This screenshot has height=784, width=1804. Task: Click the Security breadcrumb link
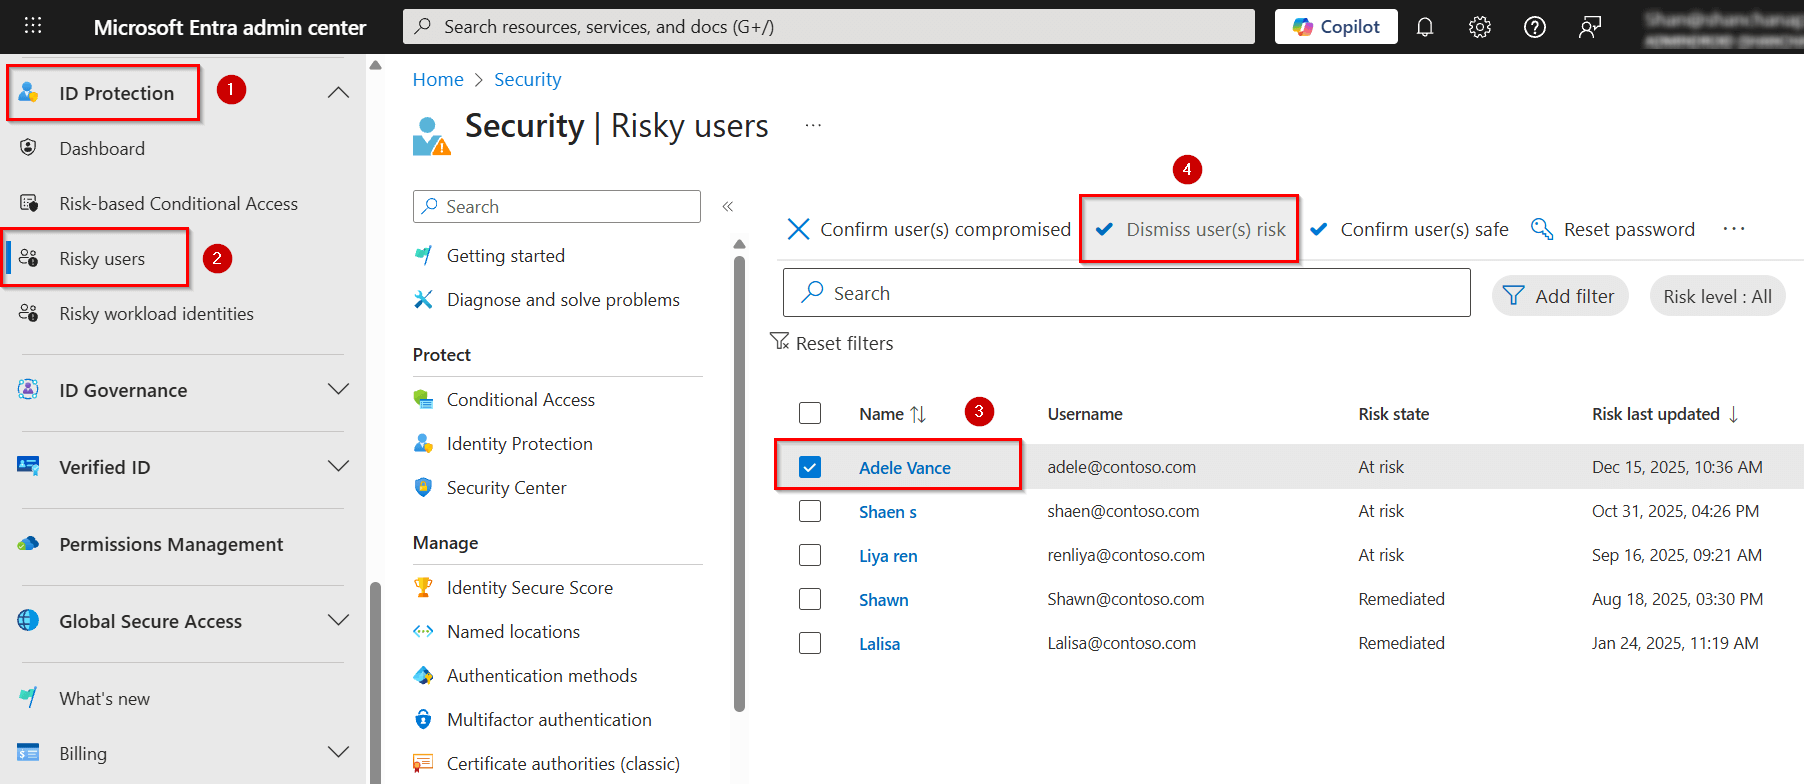527,79
